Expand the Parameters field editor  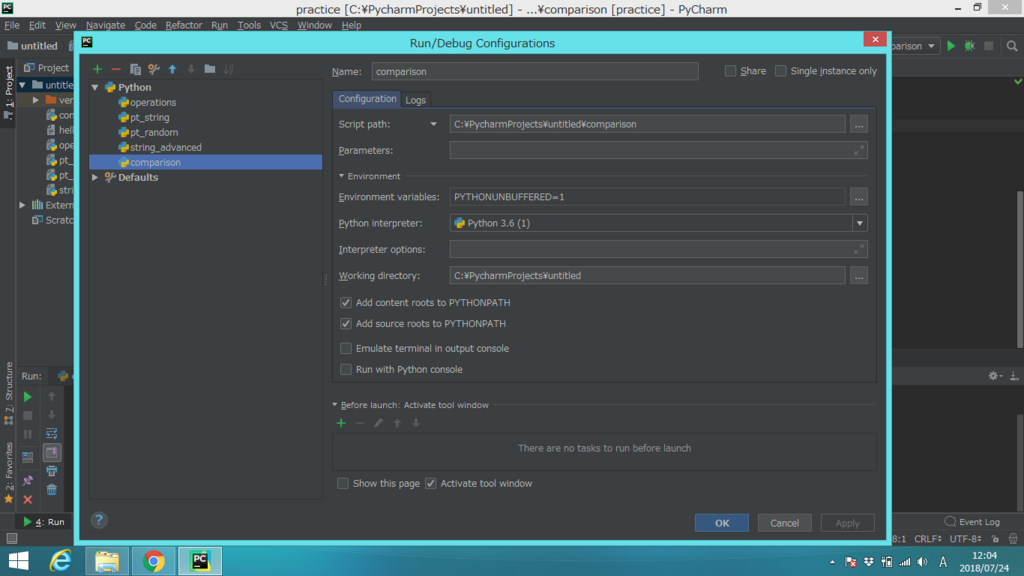859,150
